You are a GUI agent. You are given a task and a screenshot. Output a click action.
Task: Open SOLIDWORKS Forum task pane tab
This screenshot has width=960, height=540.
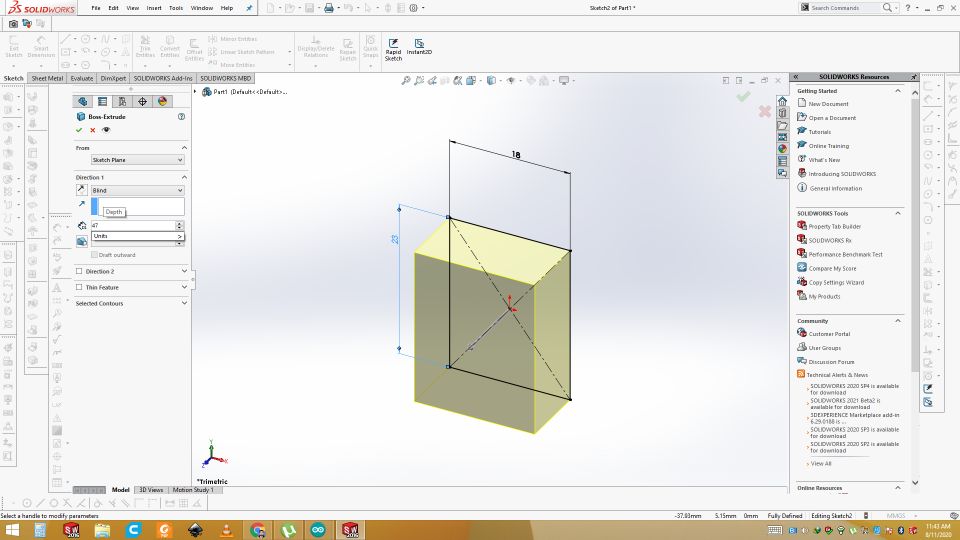tap(782, 173)
